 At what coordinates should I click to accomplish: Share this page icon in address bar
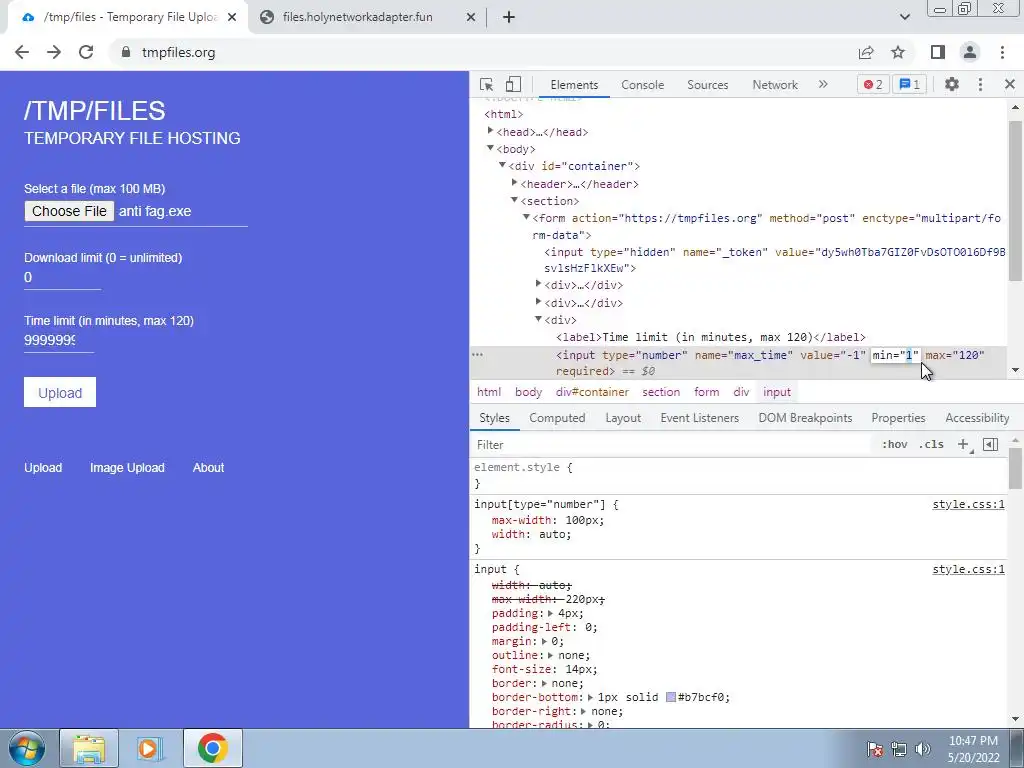click(866, 52)
